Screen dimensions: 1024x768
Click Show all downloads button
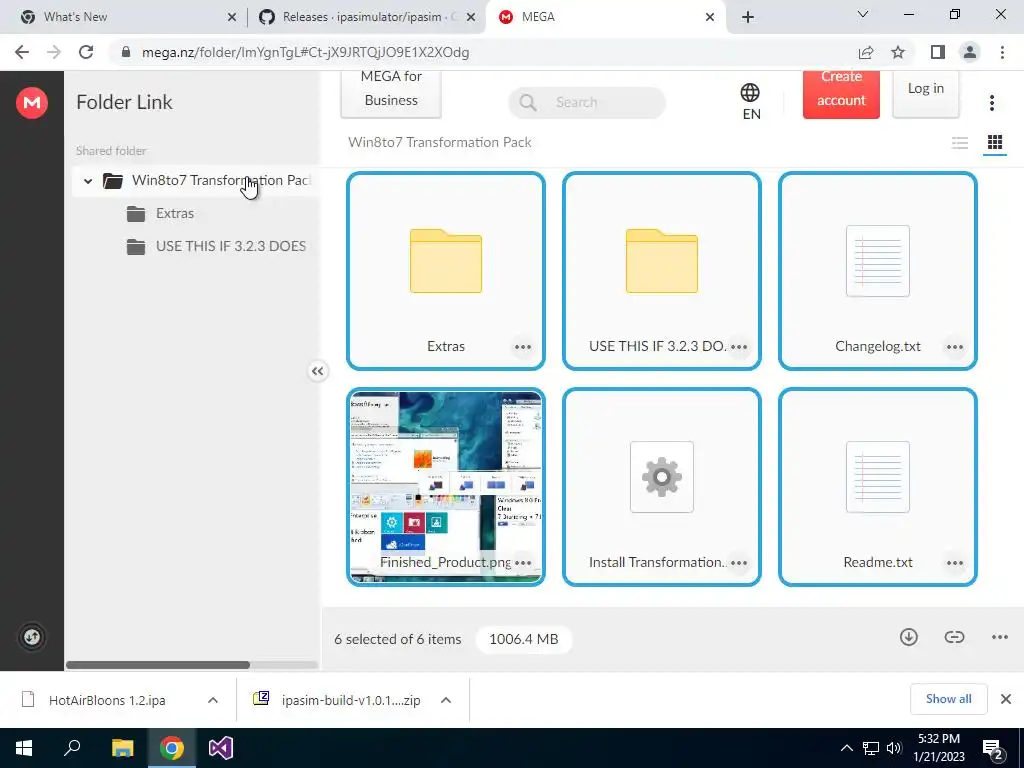(948, 699)
